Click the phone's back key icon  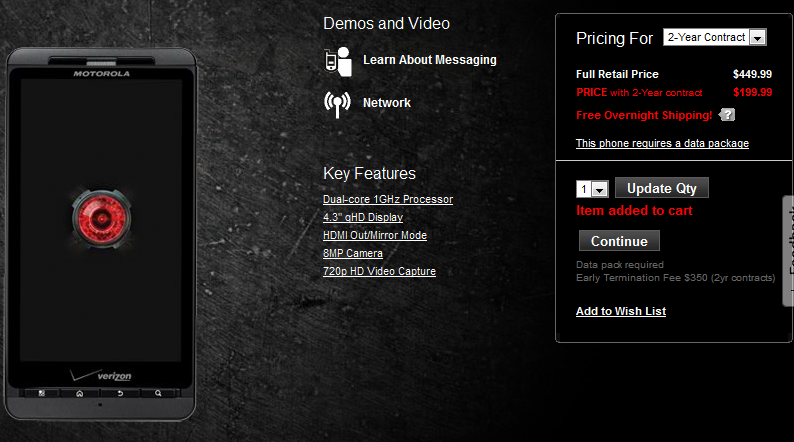(120, 393)
